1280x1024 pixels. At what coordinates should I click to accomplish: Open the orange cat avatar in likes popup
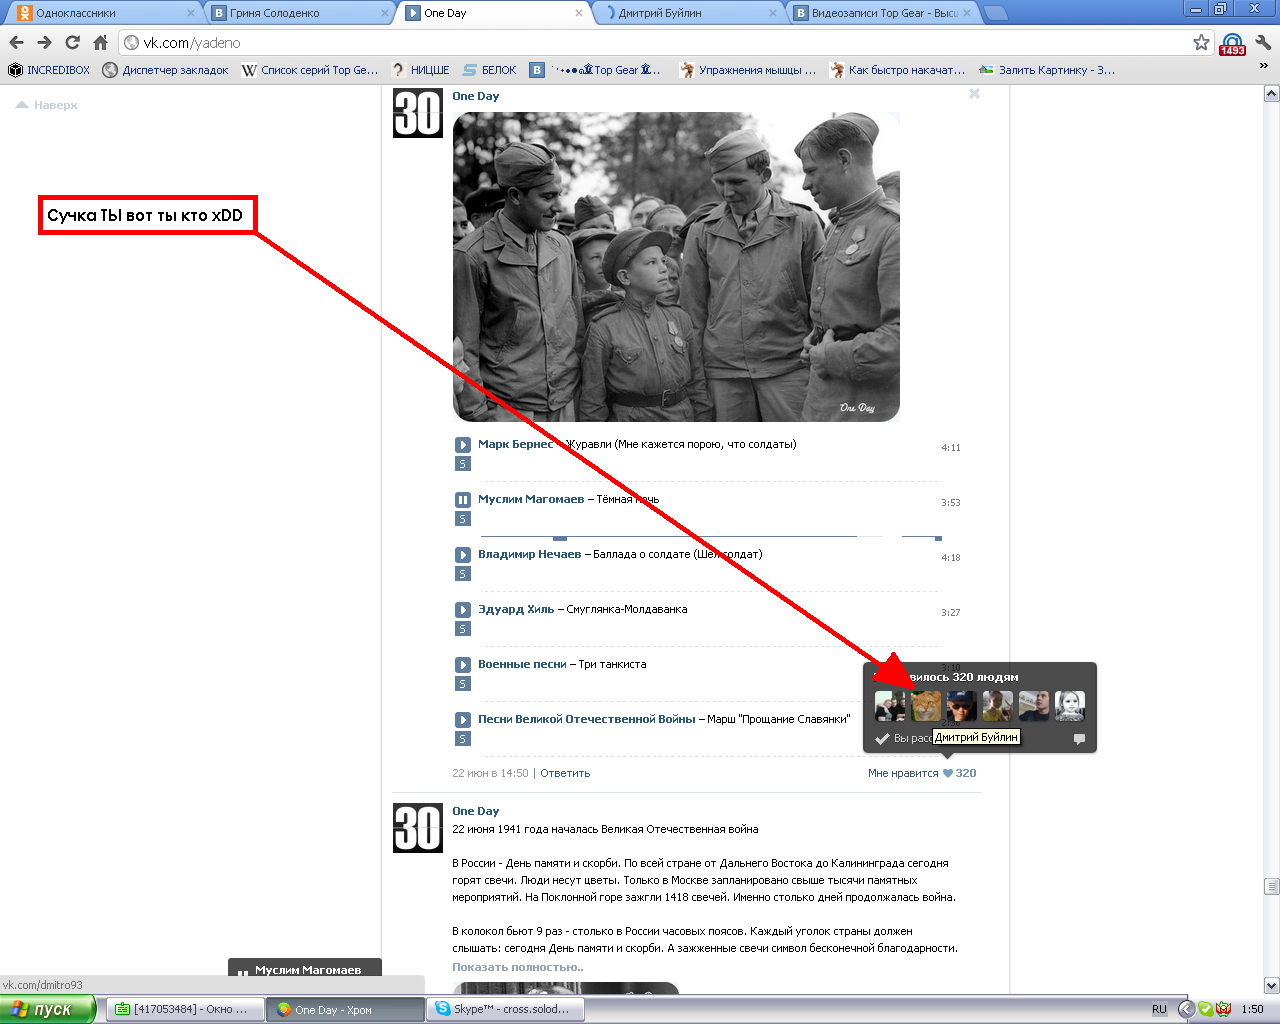point(926,706)
